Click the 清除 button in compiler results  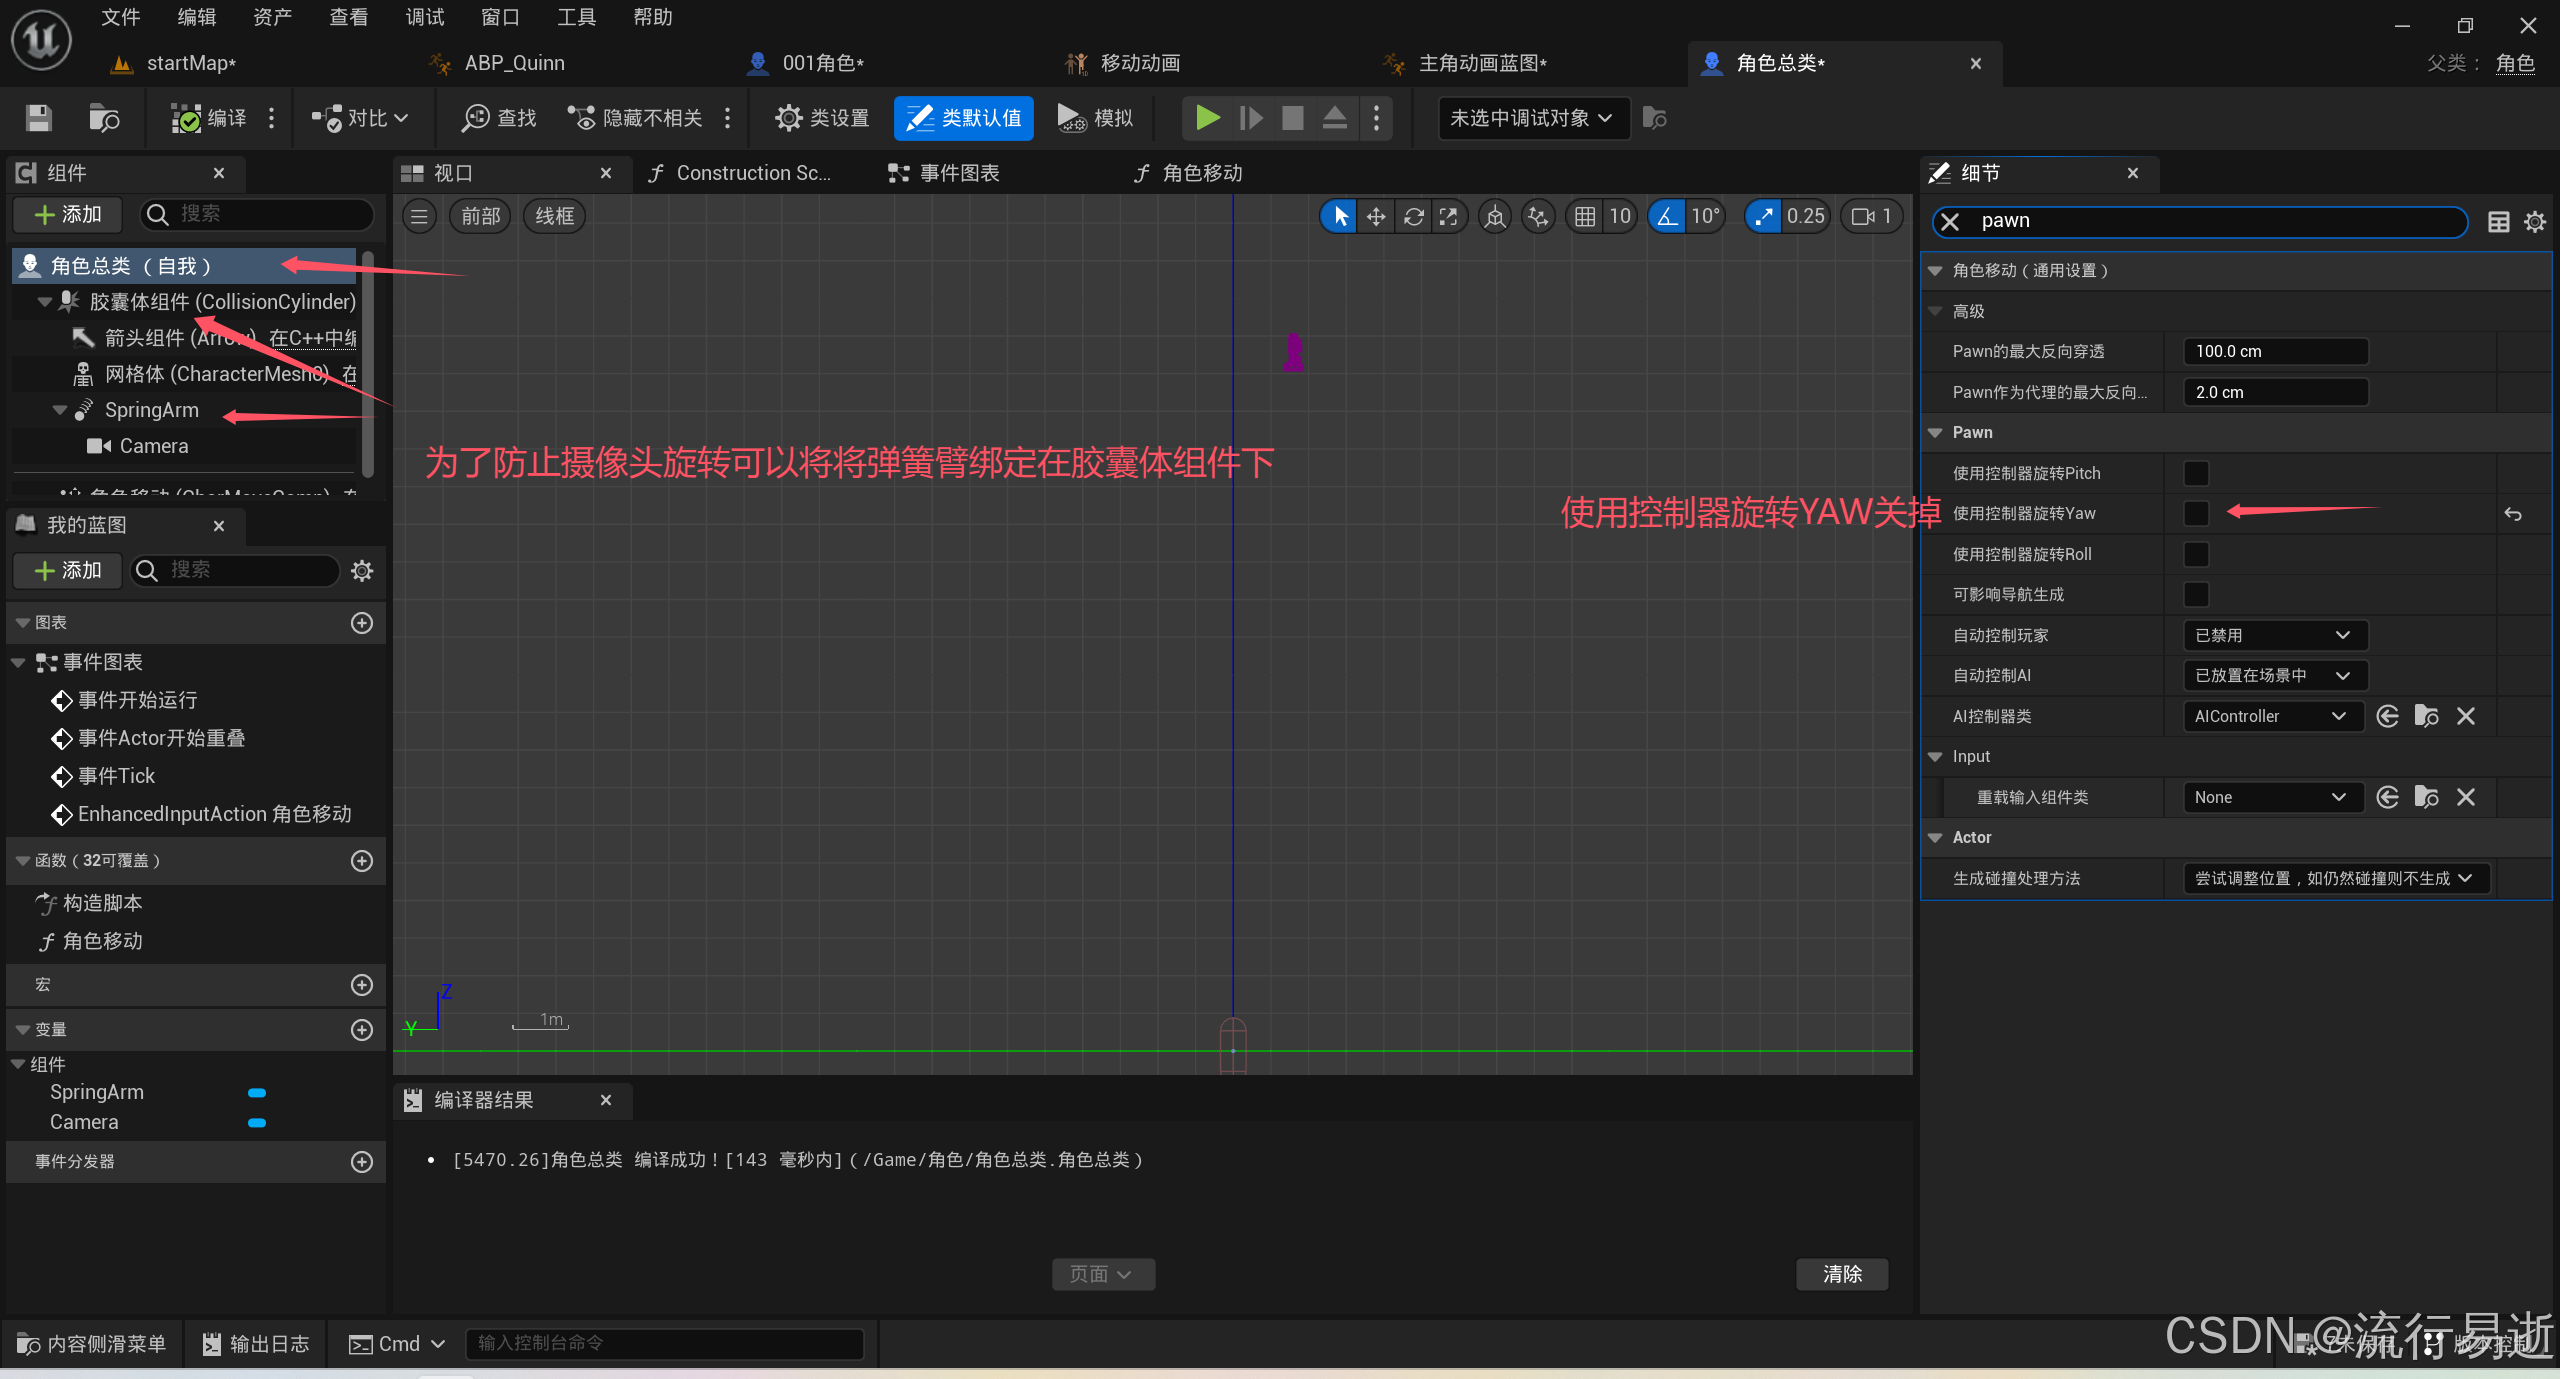click(x=1841, y=1274)
